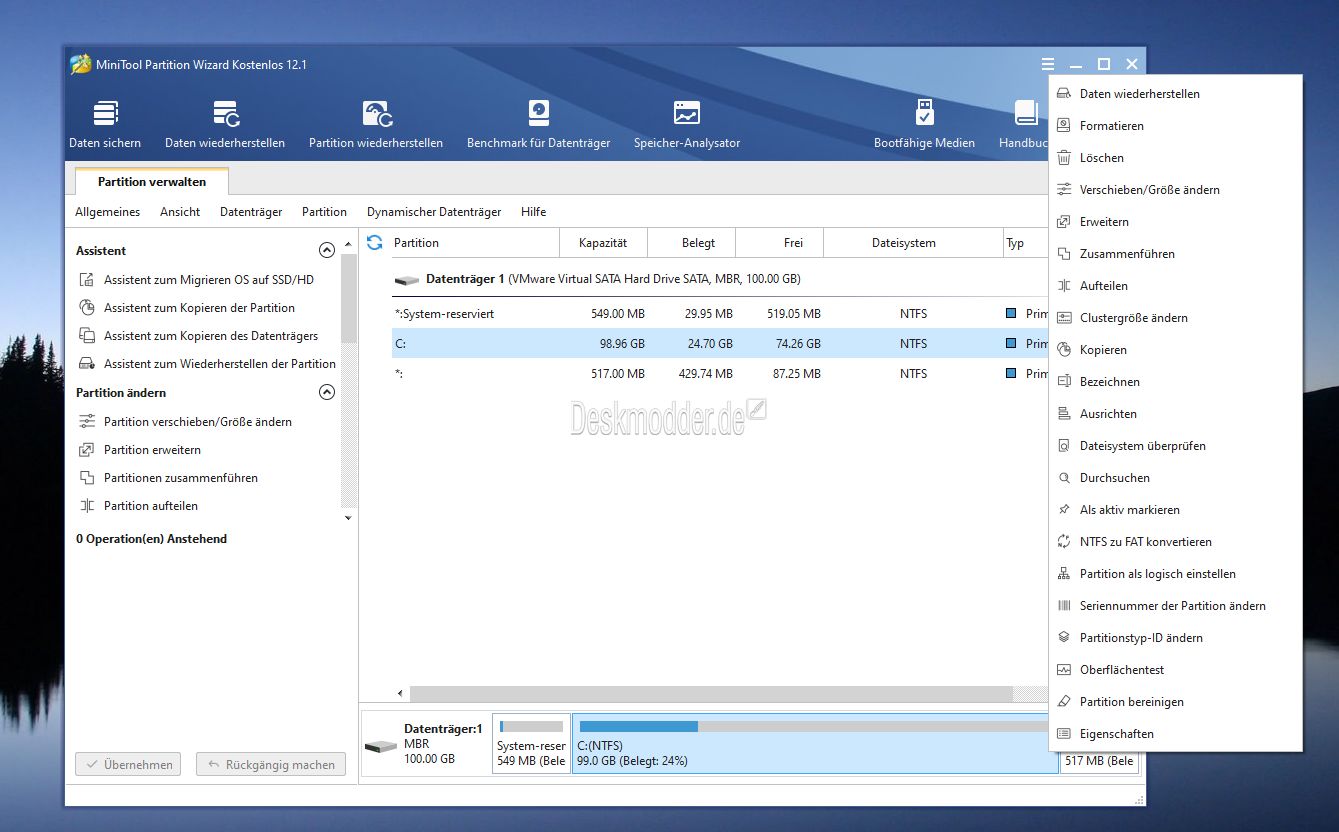1339x832 pixels.
Task: Open the Partition menu
Action: pos(324,212)
